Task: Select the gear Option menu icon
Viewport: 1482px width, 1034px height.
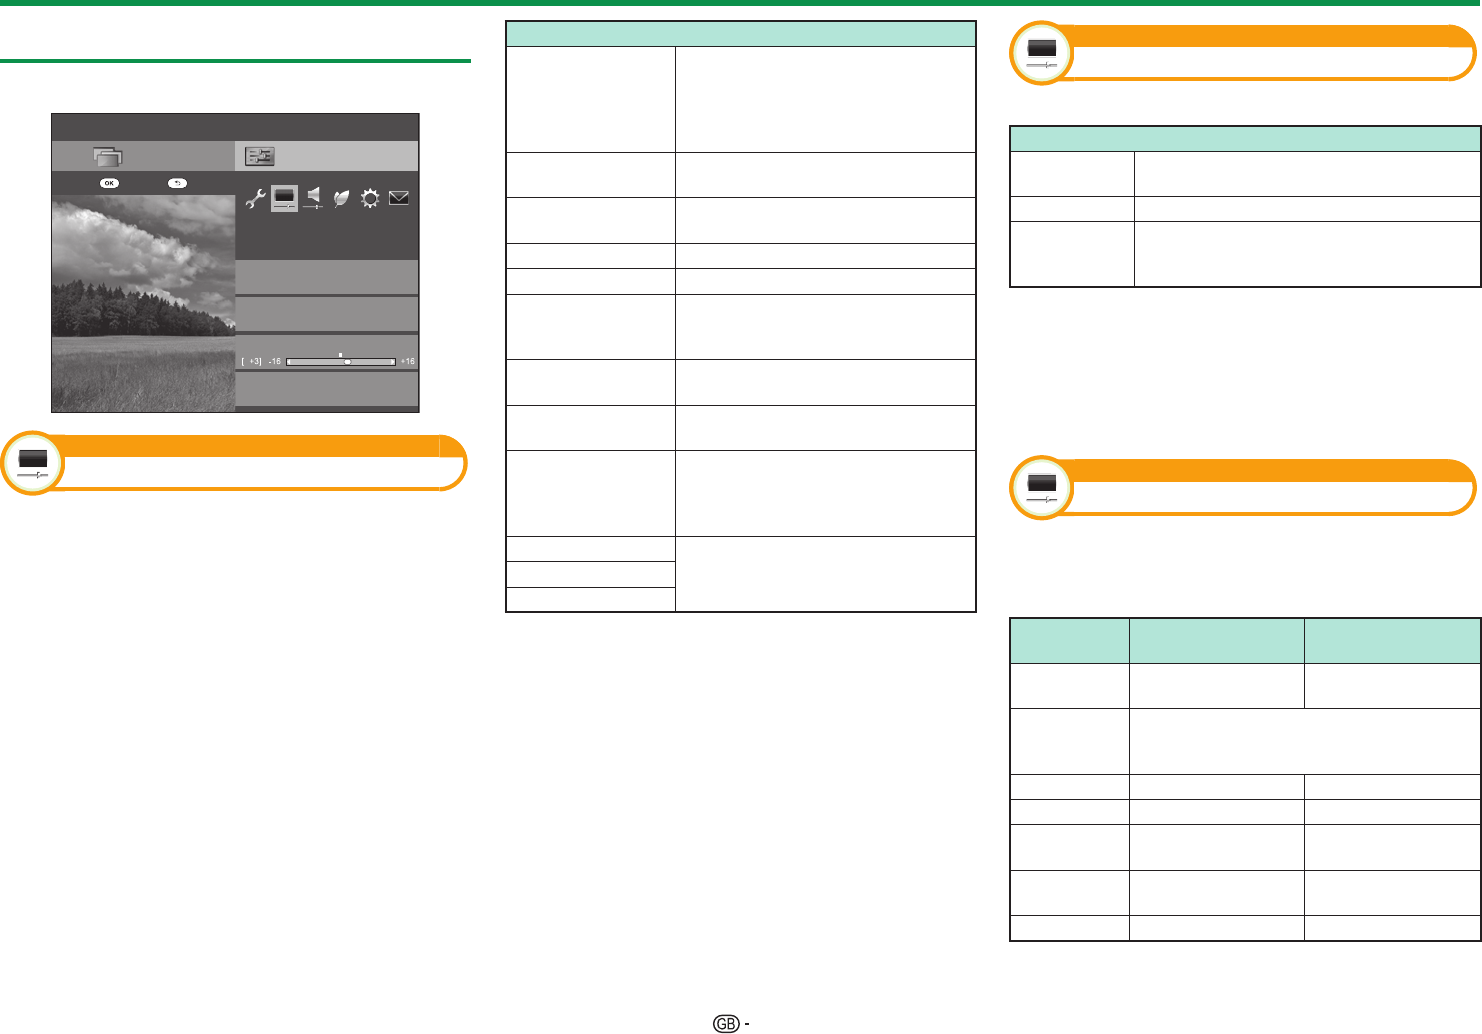Action: click(370, 199)
